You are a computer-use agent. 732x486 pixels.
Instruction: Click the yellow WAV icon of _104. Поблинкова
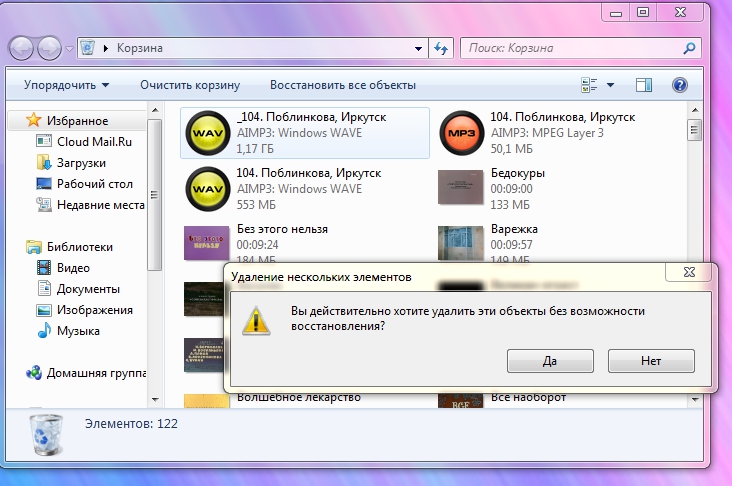point(208,133)
